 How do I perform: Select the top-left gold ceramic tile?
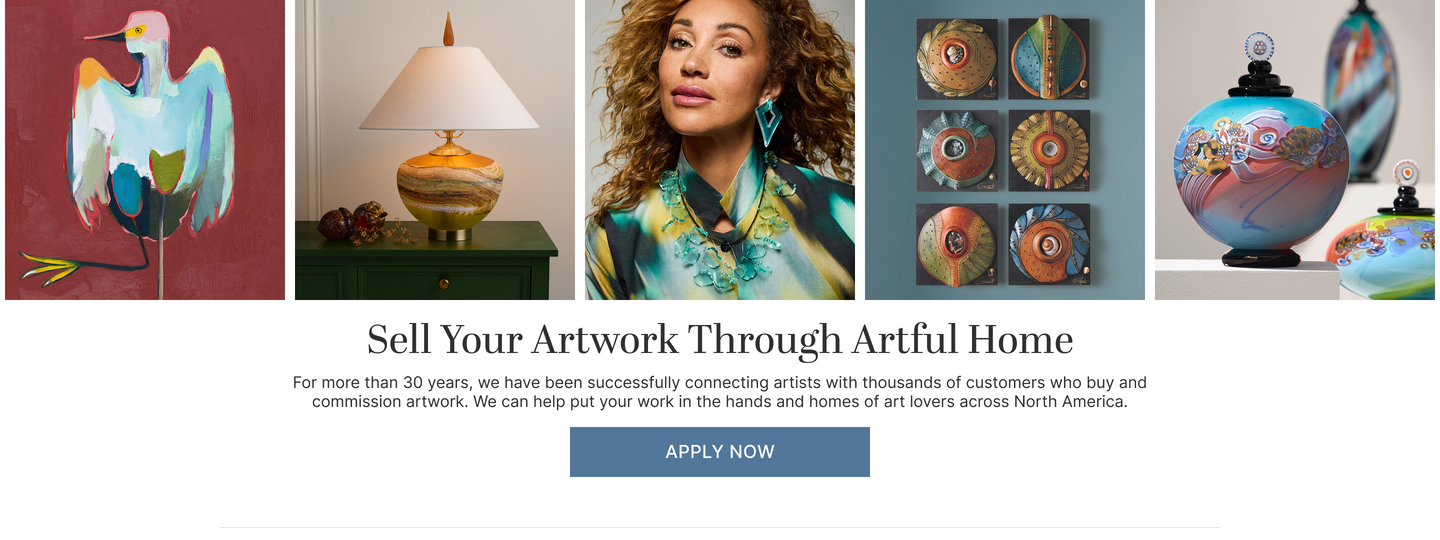coord(957,58)
